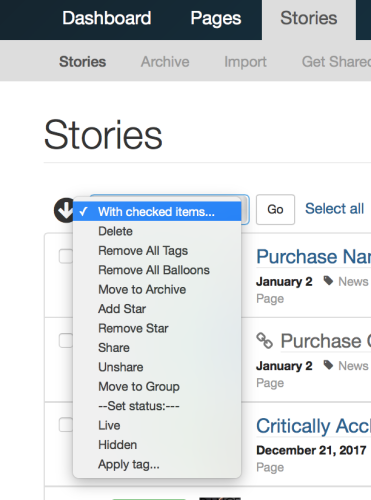Select 'With checked items...' option
This screenshot has height=500, width=371.
coord(157,212)
